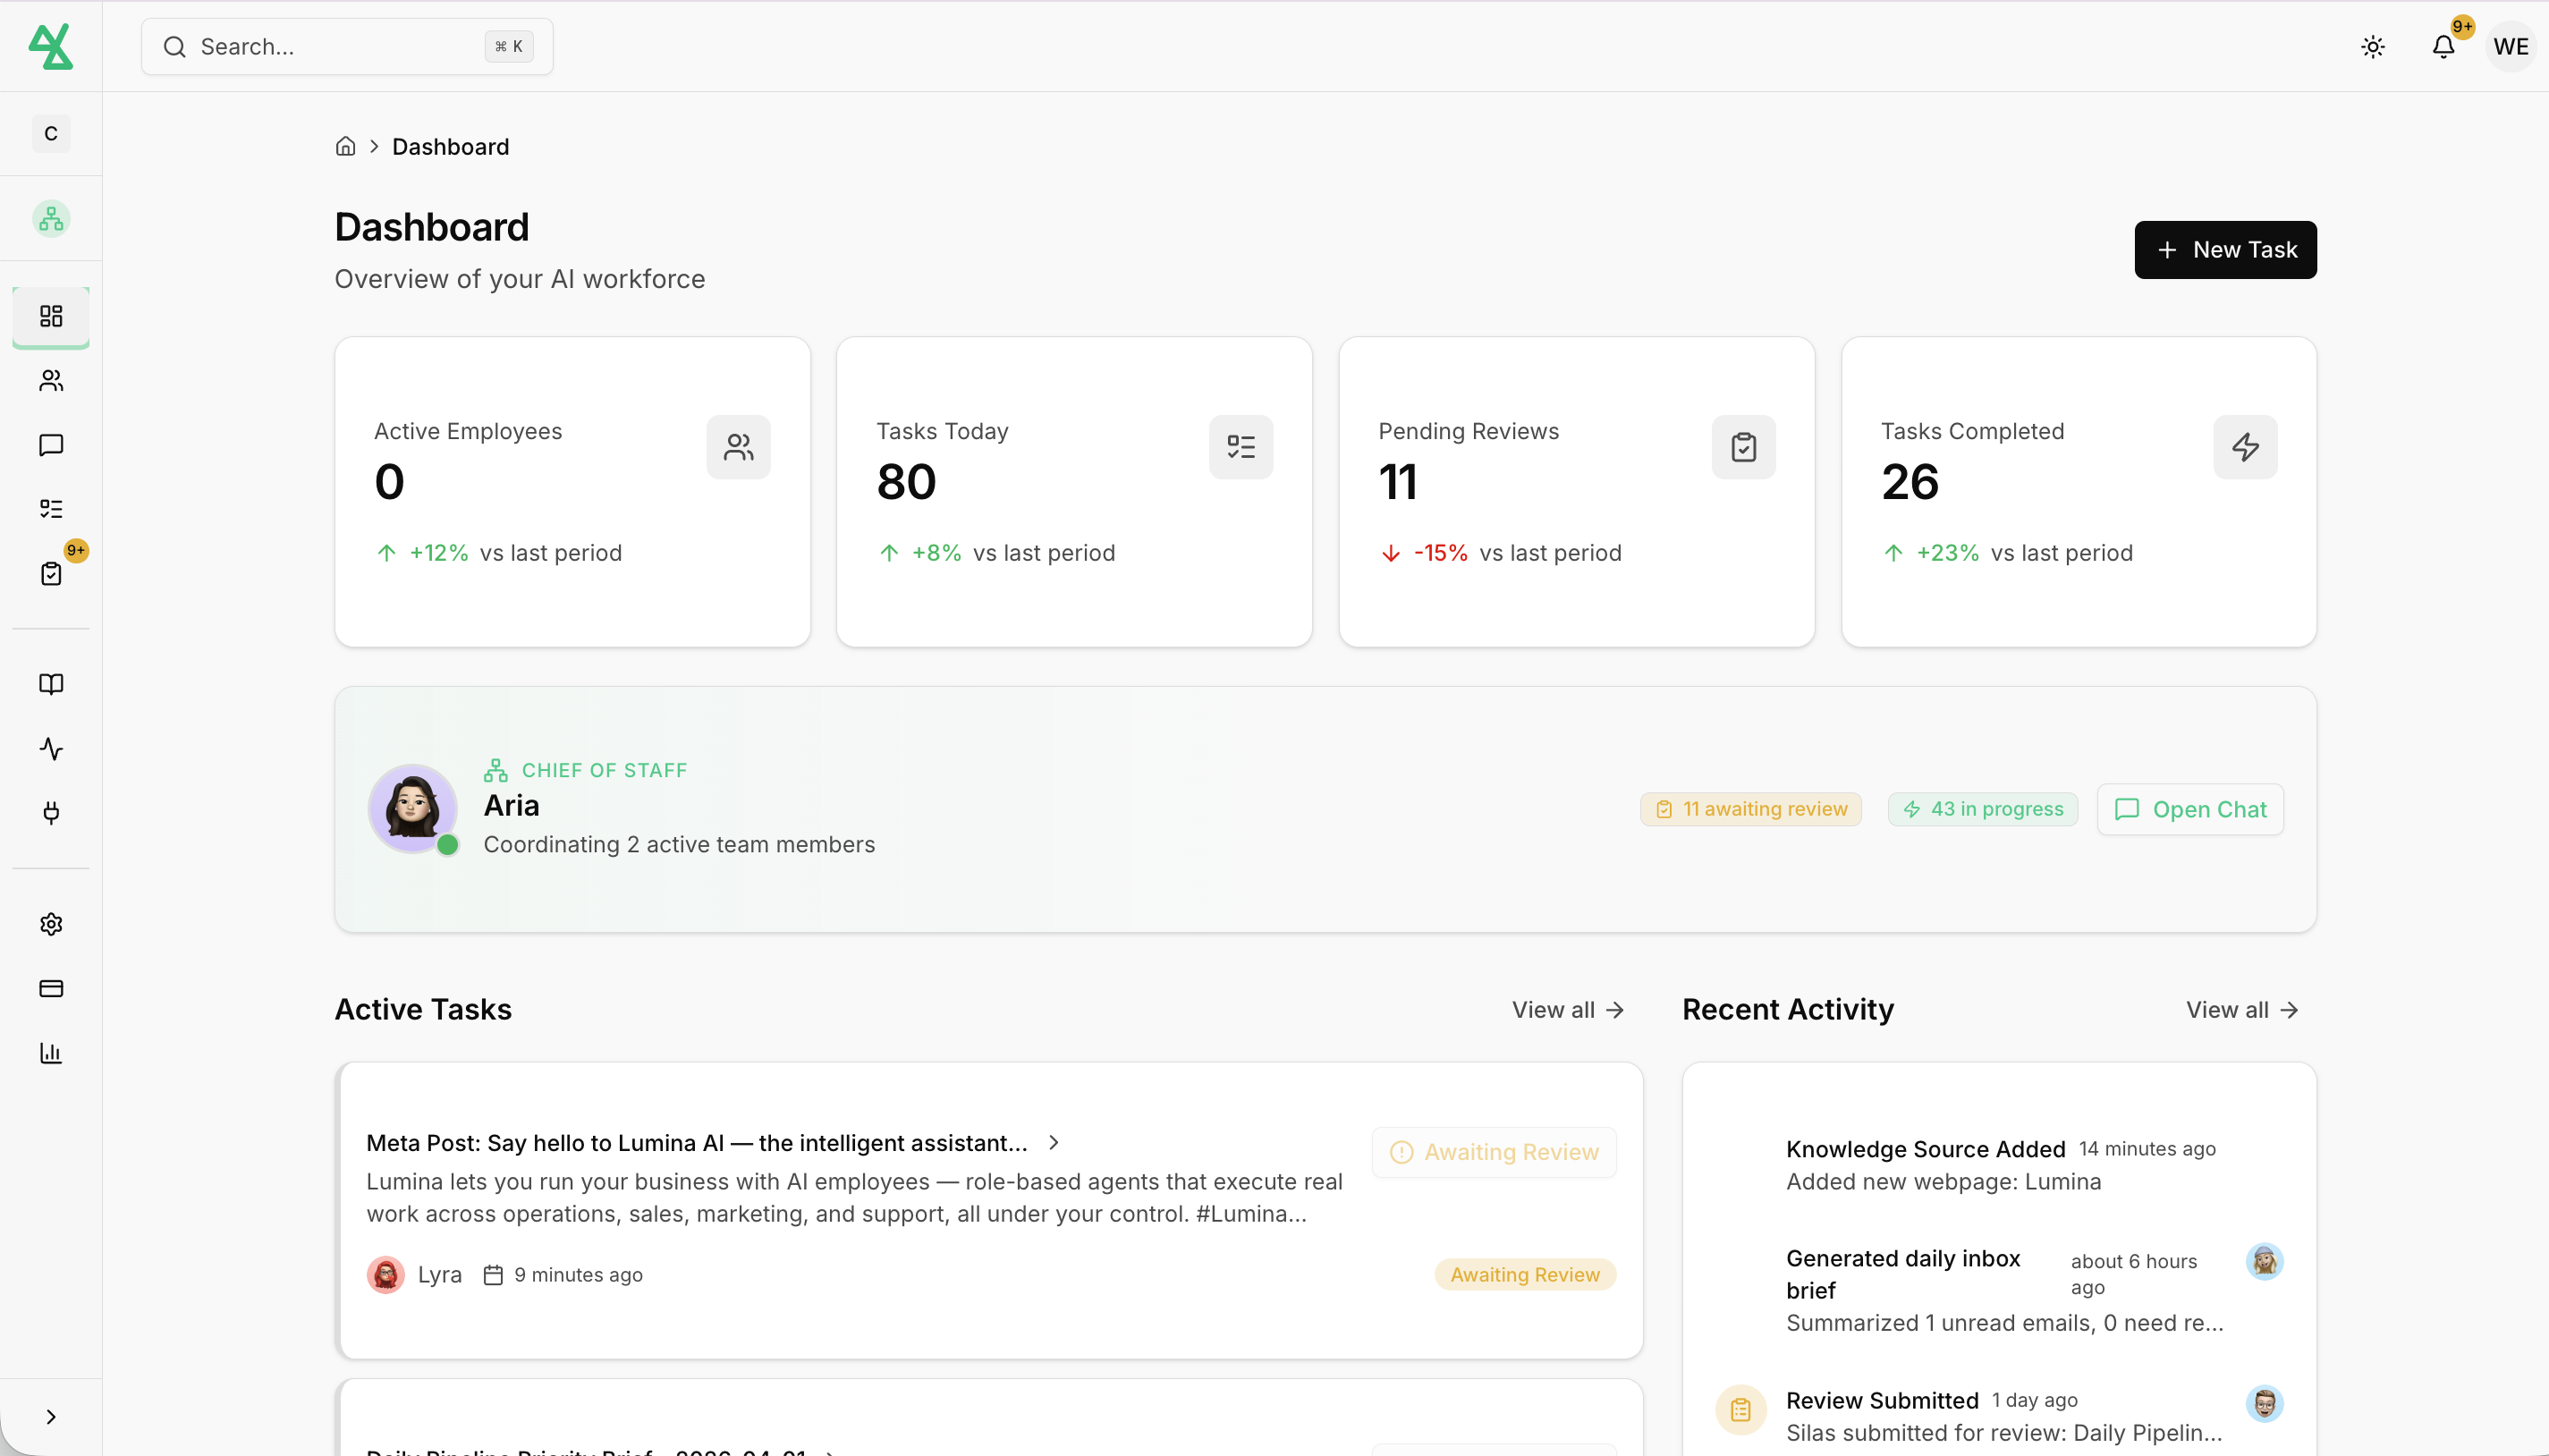Open notifications bell
The image size is (2549, 1456).
click(2443, 46)
